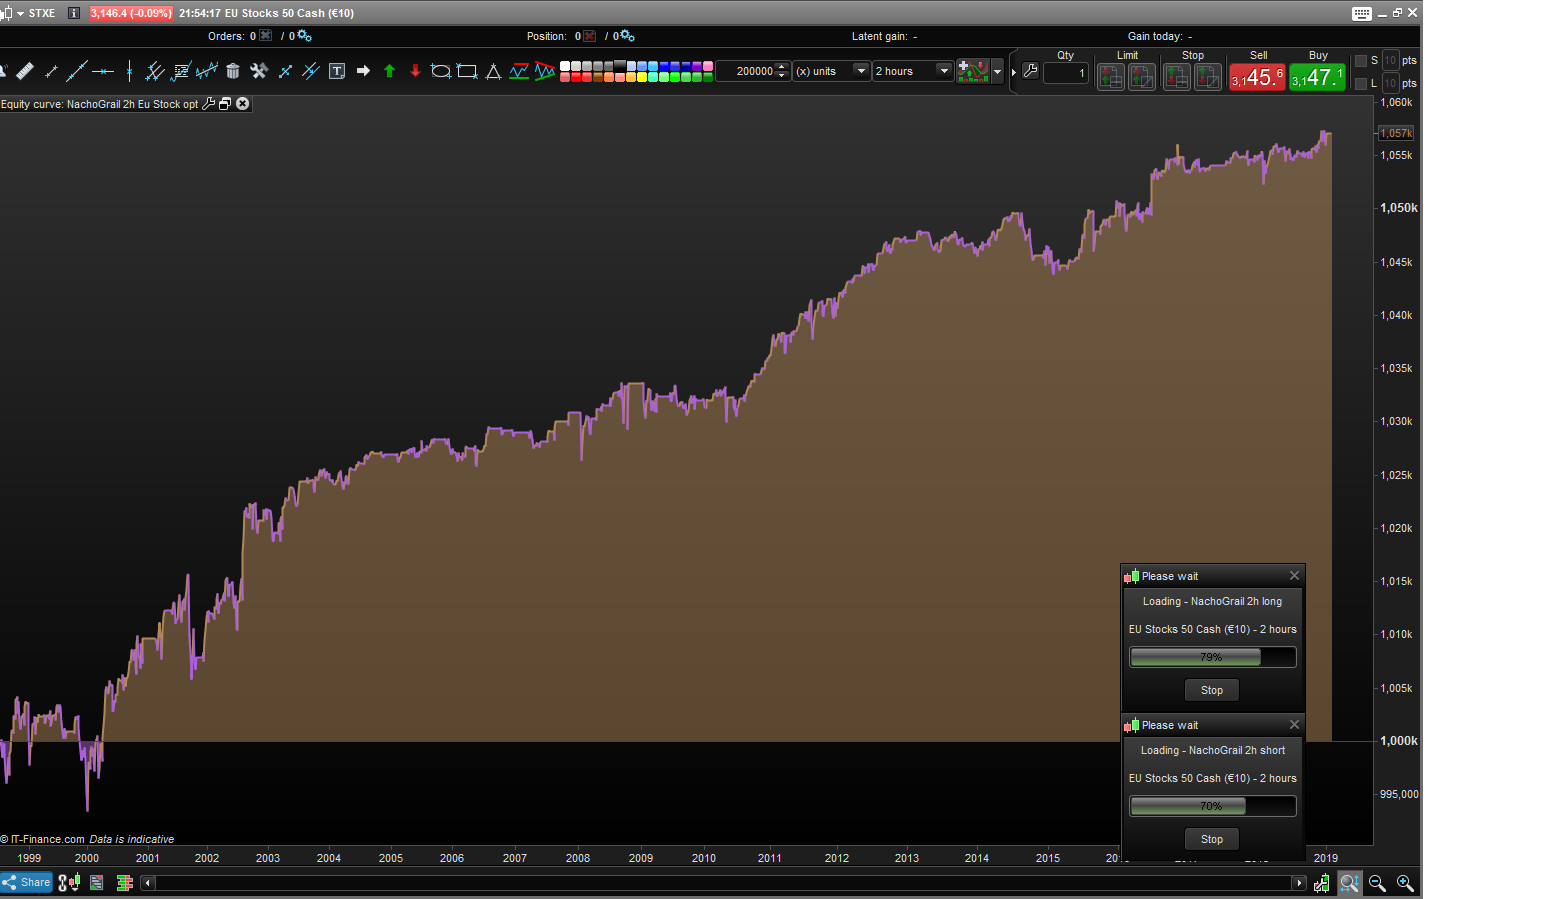The width and height of the screenshot is (1548, 899).
Task: Click the red Sell 3,145.6 button
Action: tap(1257, 77)
